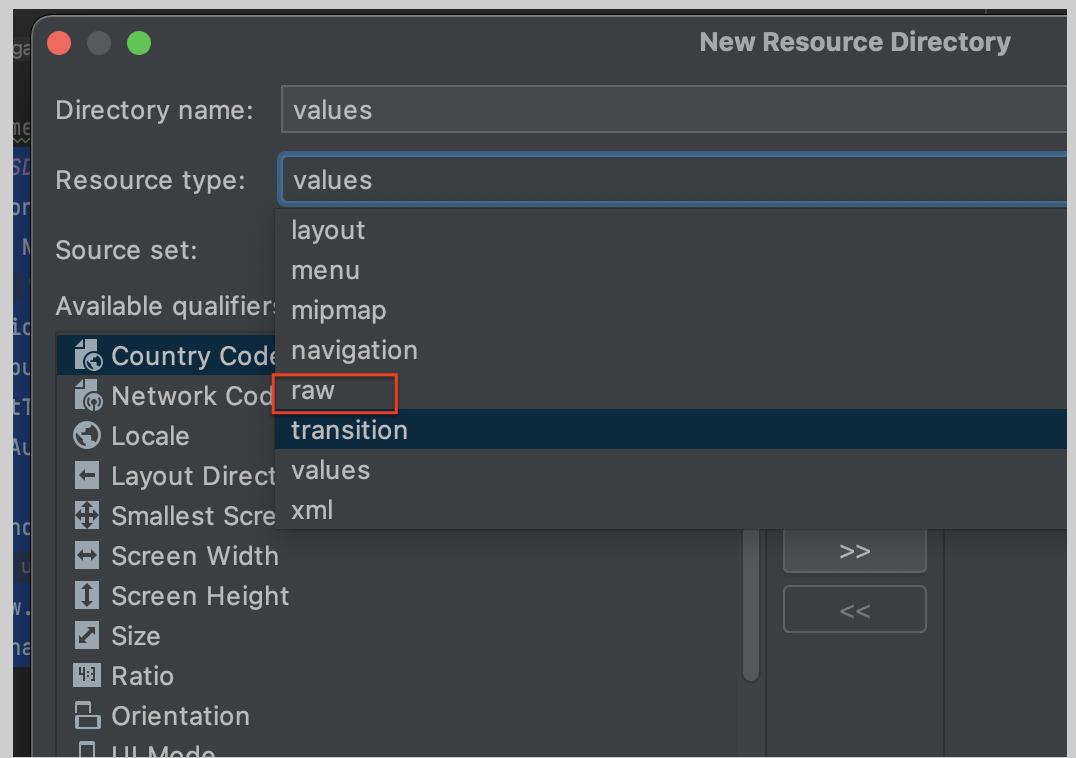
Task: Click the green zoom window button
Action: tap(139, 43)
